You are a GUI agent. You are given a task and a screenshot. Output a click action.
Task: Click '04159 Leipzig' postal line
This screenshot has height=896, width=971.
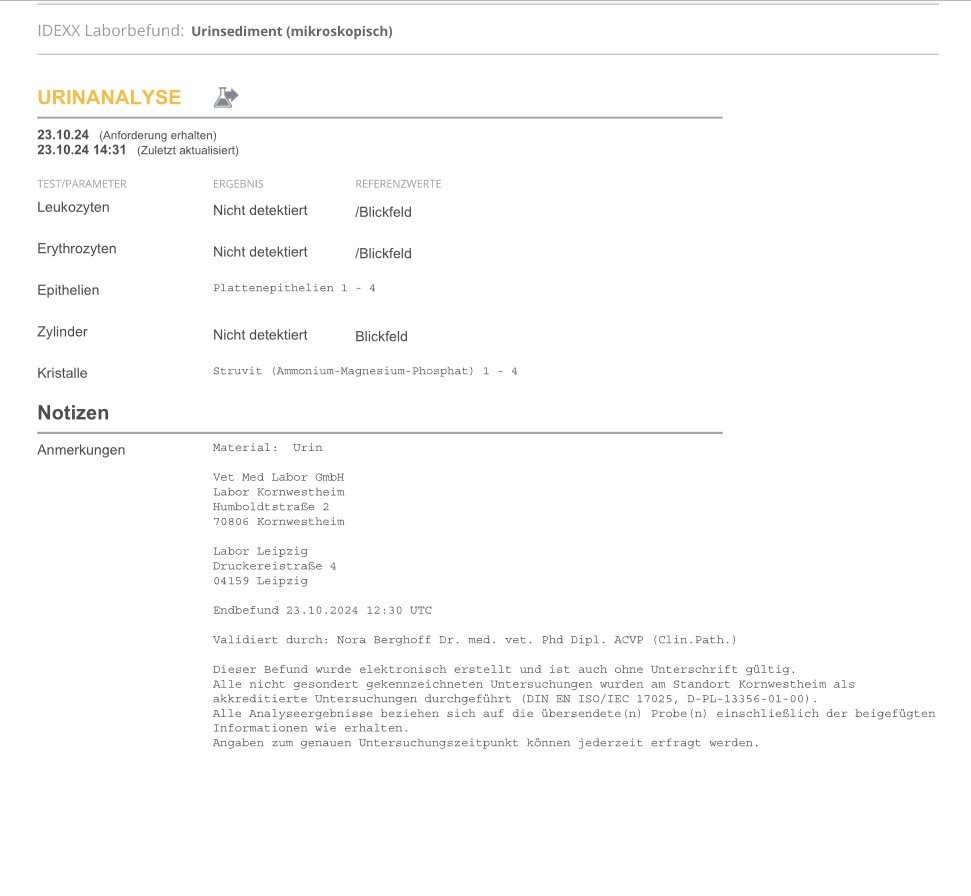261,581
